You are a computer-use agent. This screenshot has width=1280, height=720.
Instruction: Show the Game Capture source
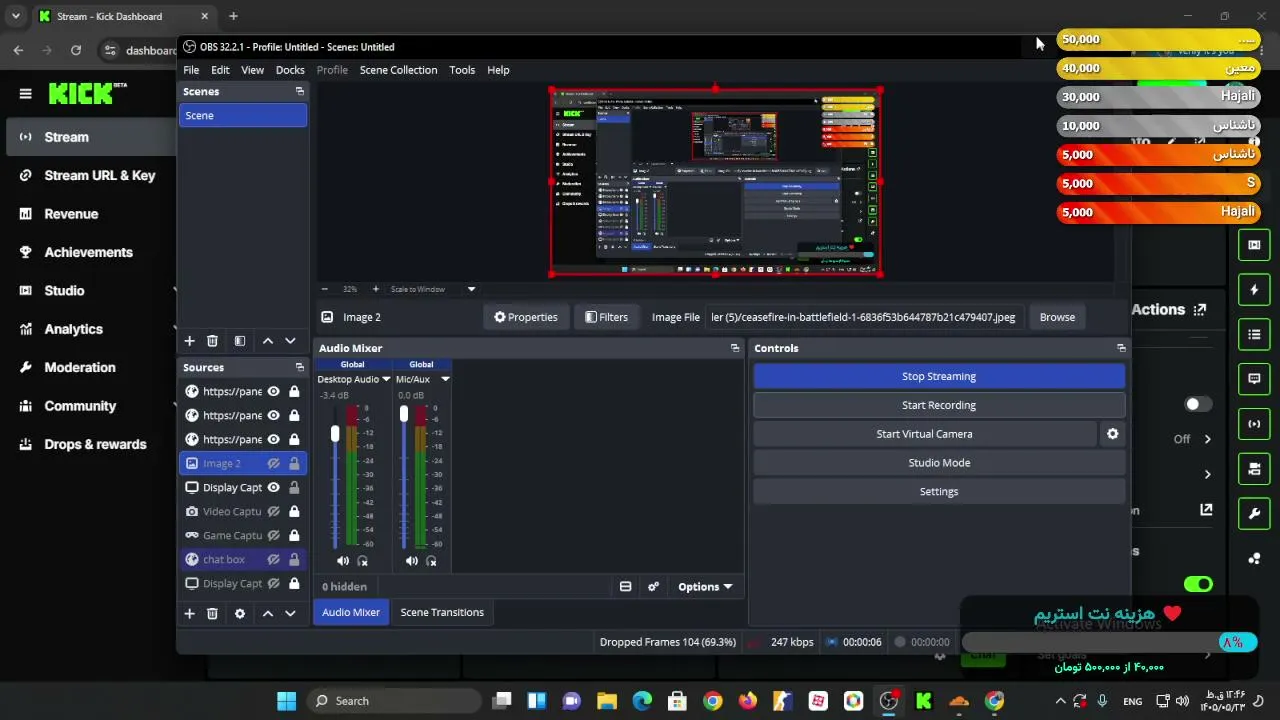(273, 536)
